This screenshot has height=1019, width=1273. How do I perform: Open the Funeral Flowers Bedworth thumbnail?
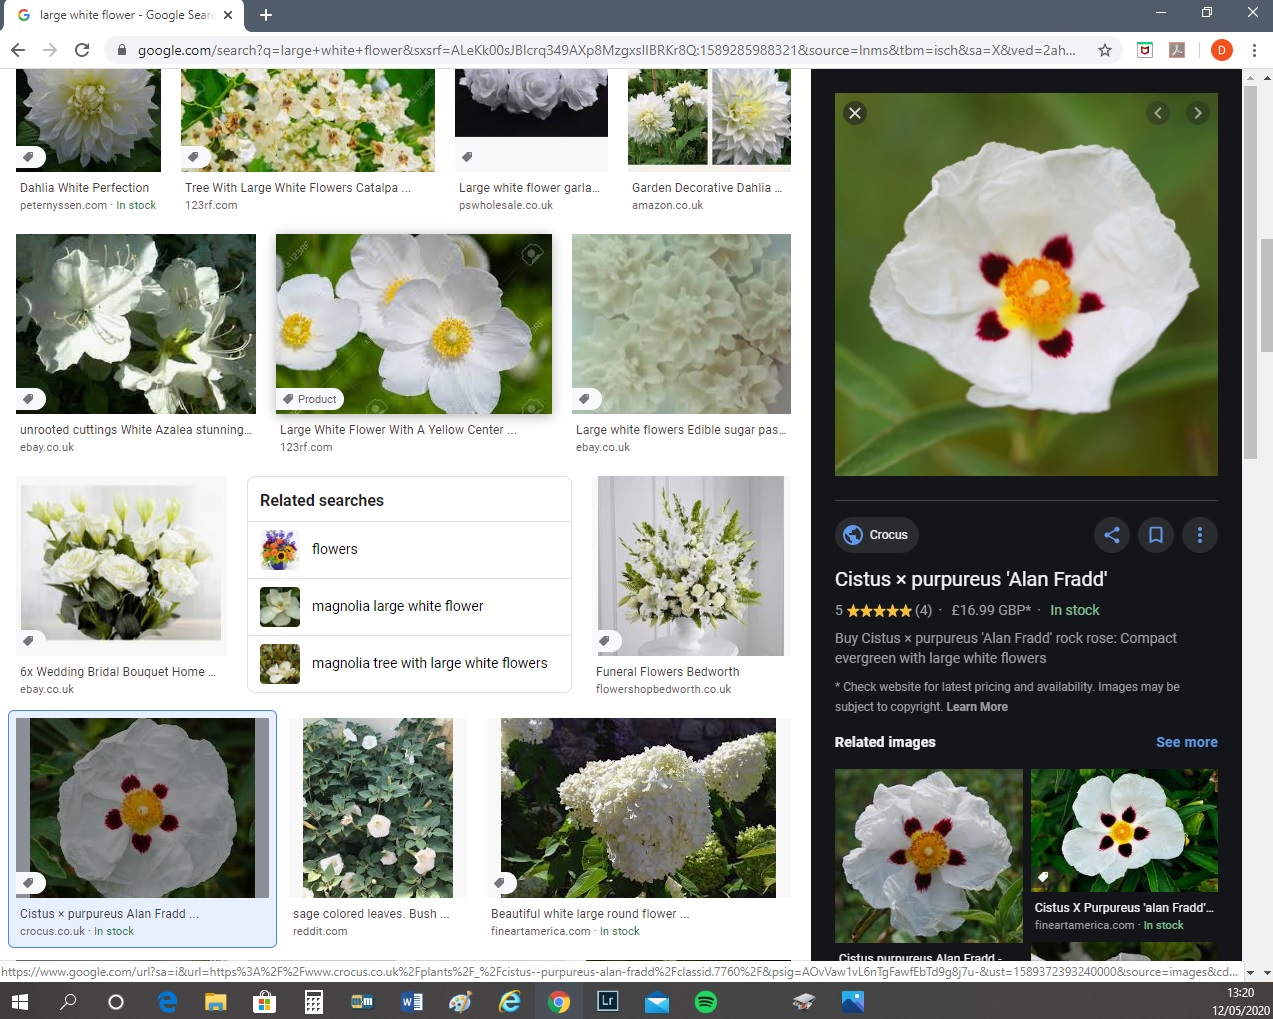(691, 566)
